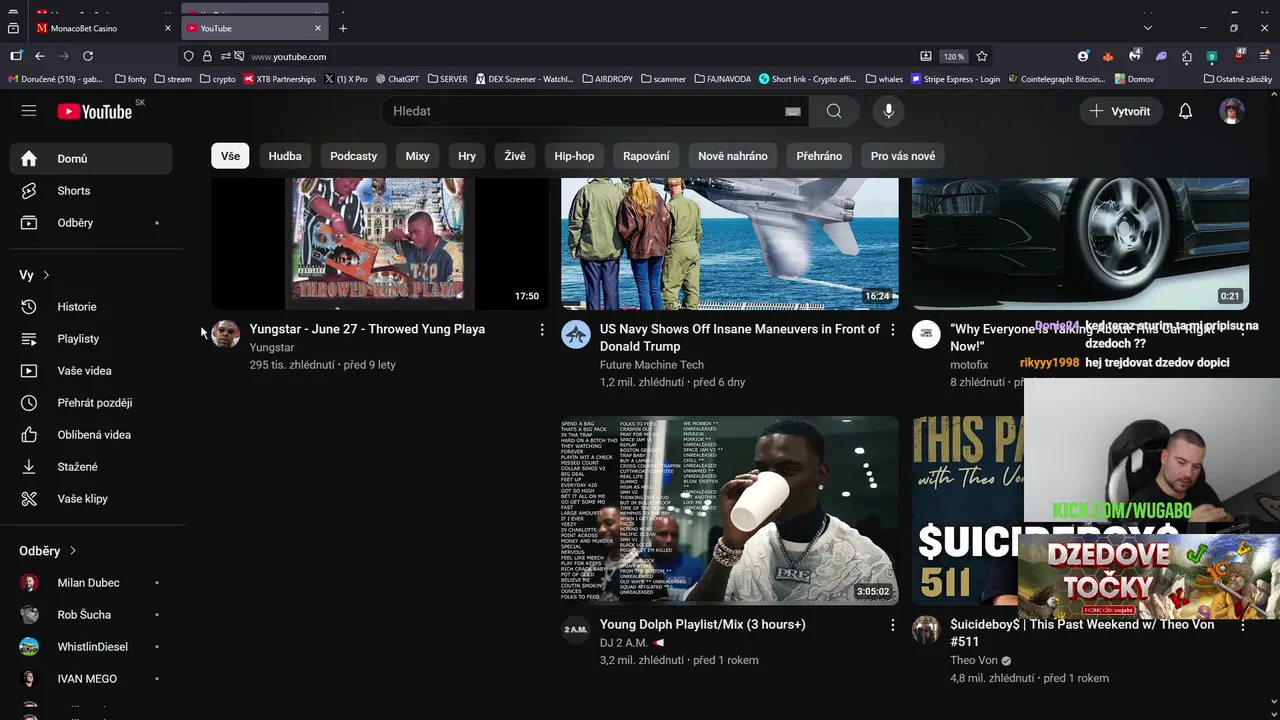
Task: Bookmark this page with the star
Action: [x=982, y=56]
